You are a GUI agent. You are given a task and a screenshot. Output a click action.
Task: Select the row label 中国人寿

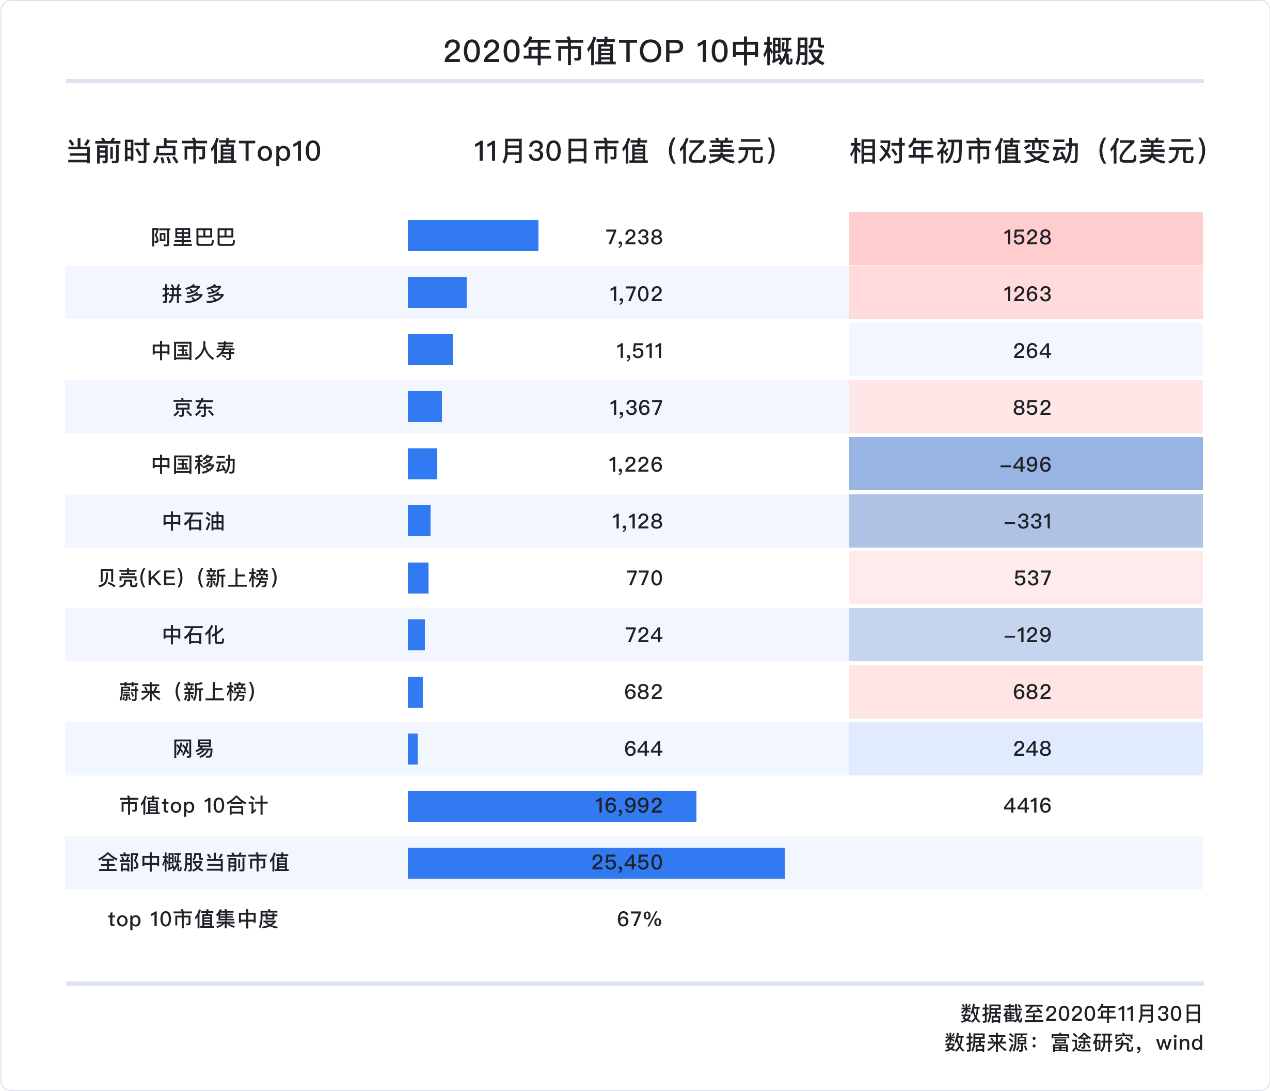194,351
